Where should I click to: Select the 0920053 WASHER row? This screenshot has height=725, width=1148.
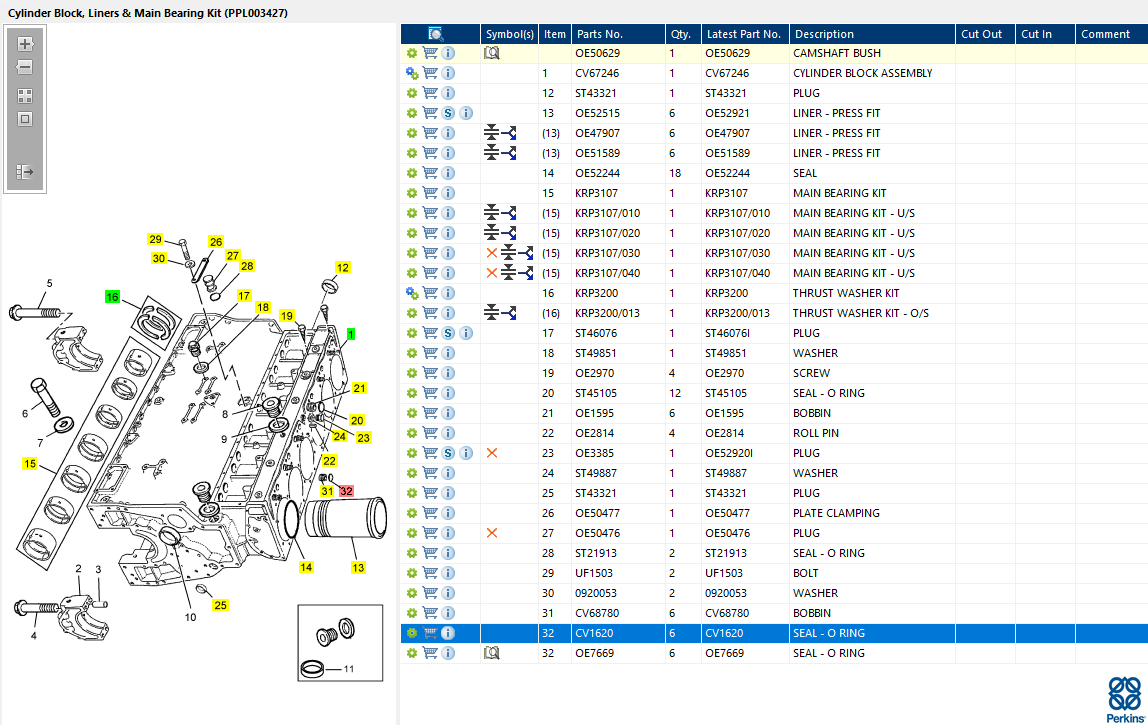[x=774, y=593]
